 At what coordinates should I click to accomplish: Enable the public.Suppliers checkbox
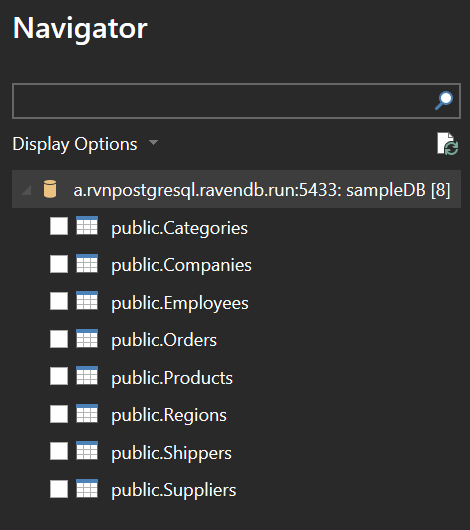pyautogui.click(x=59, y=489)
